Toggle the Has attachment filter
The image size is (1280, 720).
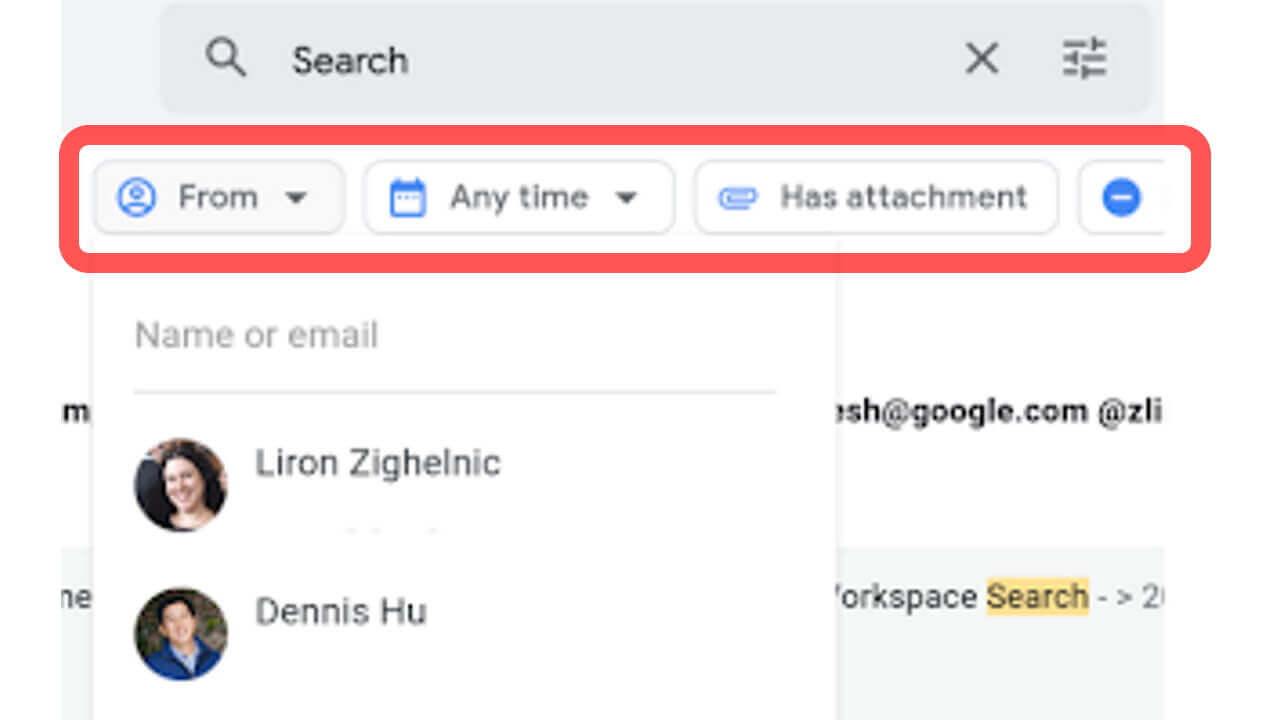coord(877,197)
